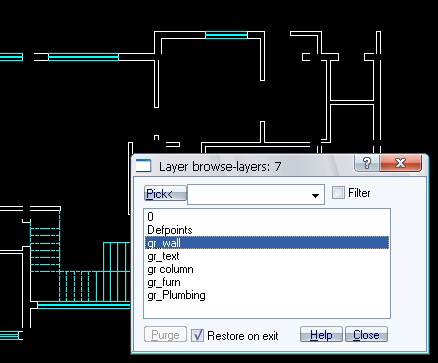This screenshot has width=438, height=363.
Task: Click inside the layer name combo box field
Action: 256,195
